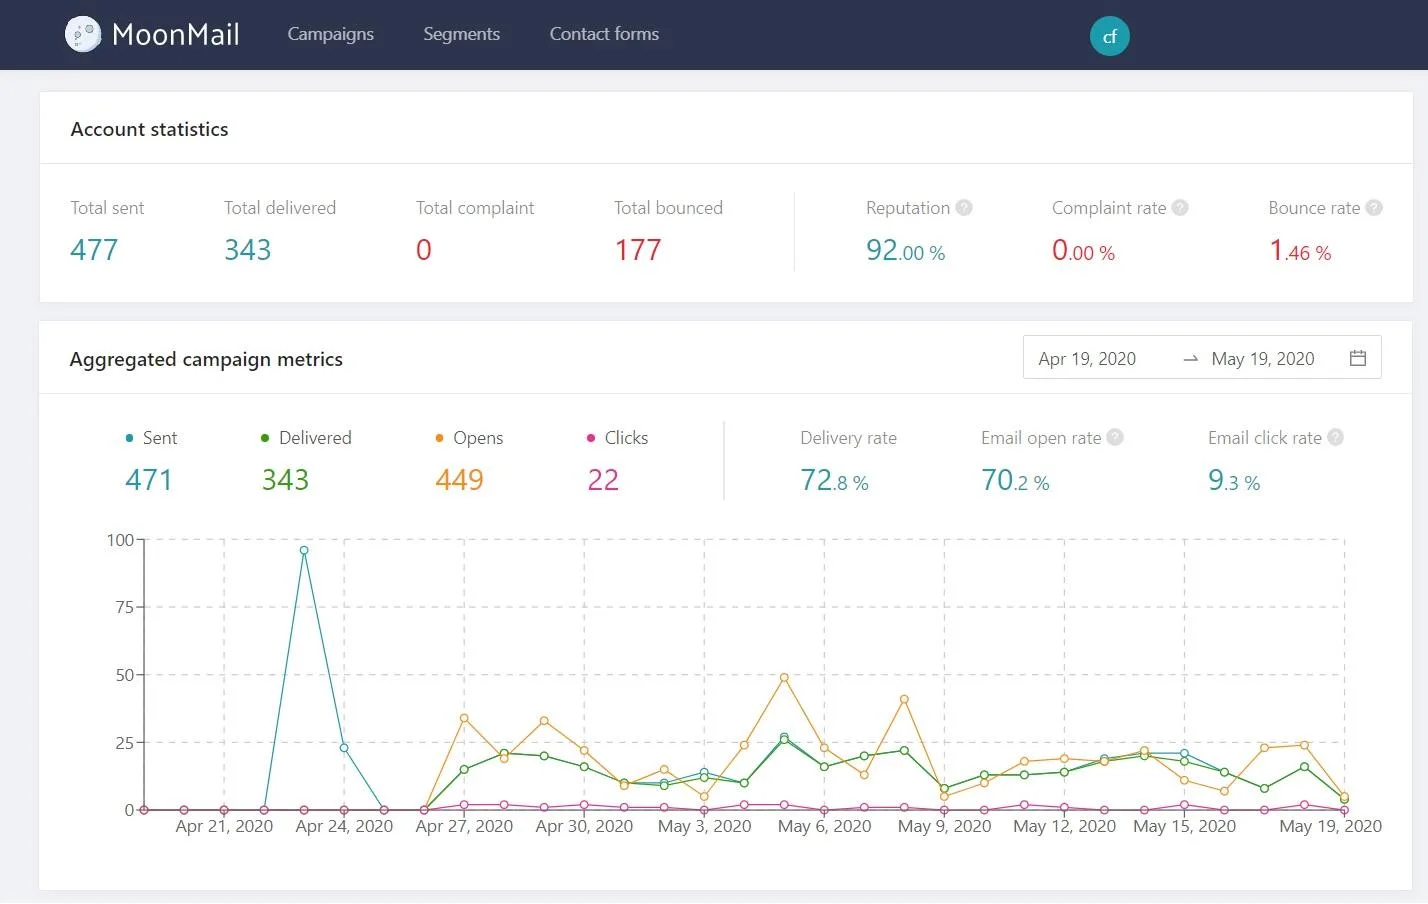Click the Email click rate help icon

(1335, 437)
